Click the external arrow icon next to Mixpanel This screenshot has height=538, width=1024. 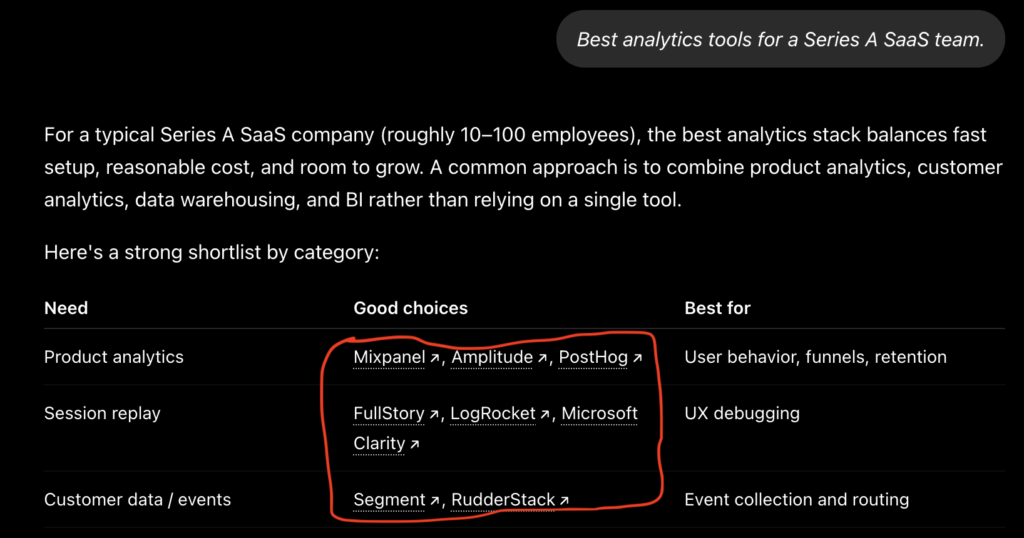[434, 358]
